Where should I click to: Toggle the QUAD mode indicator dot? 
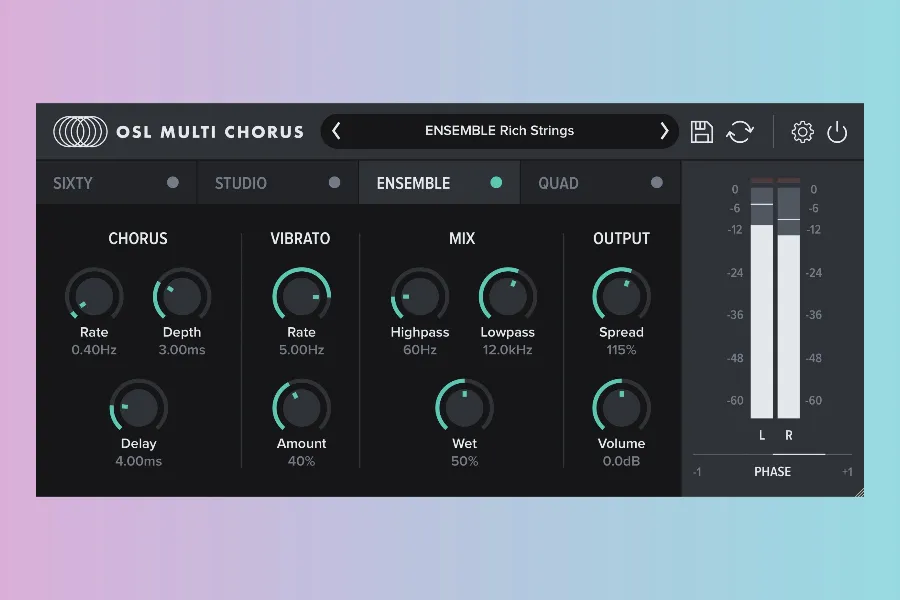click(x=657, y=183)
